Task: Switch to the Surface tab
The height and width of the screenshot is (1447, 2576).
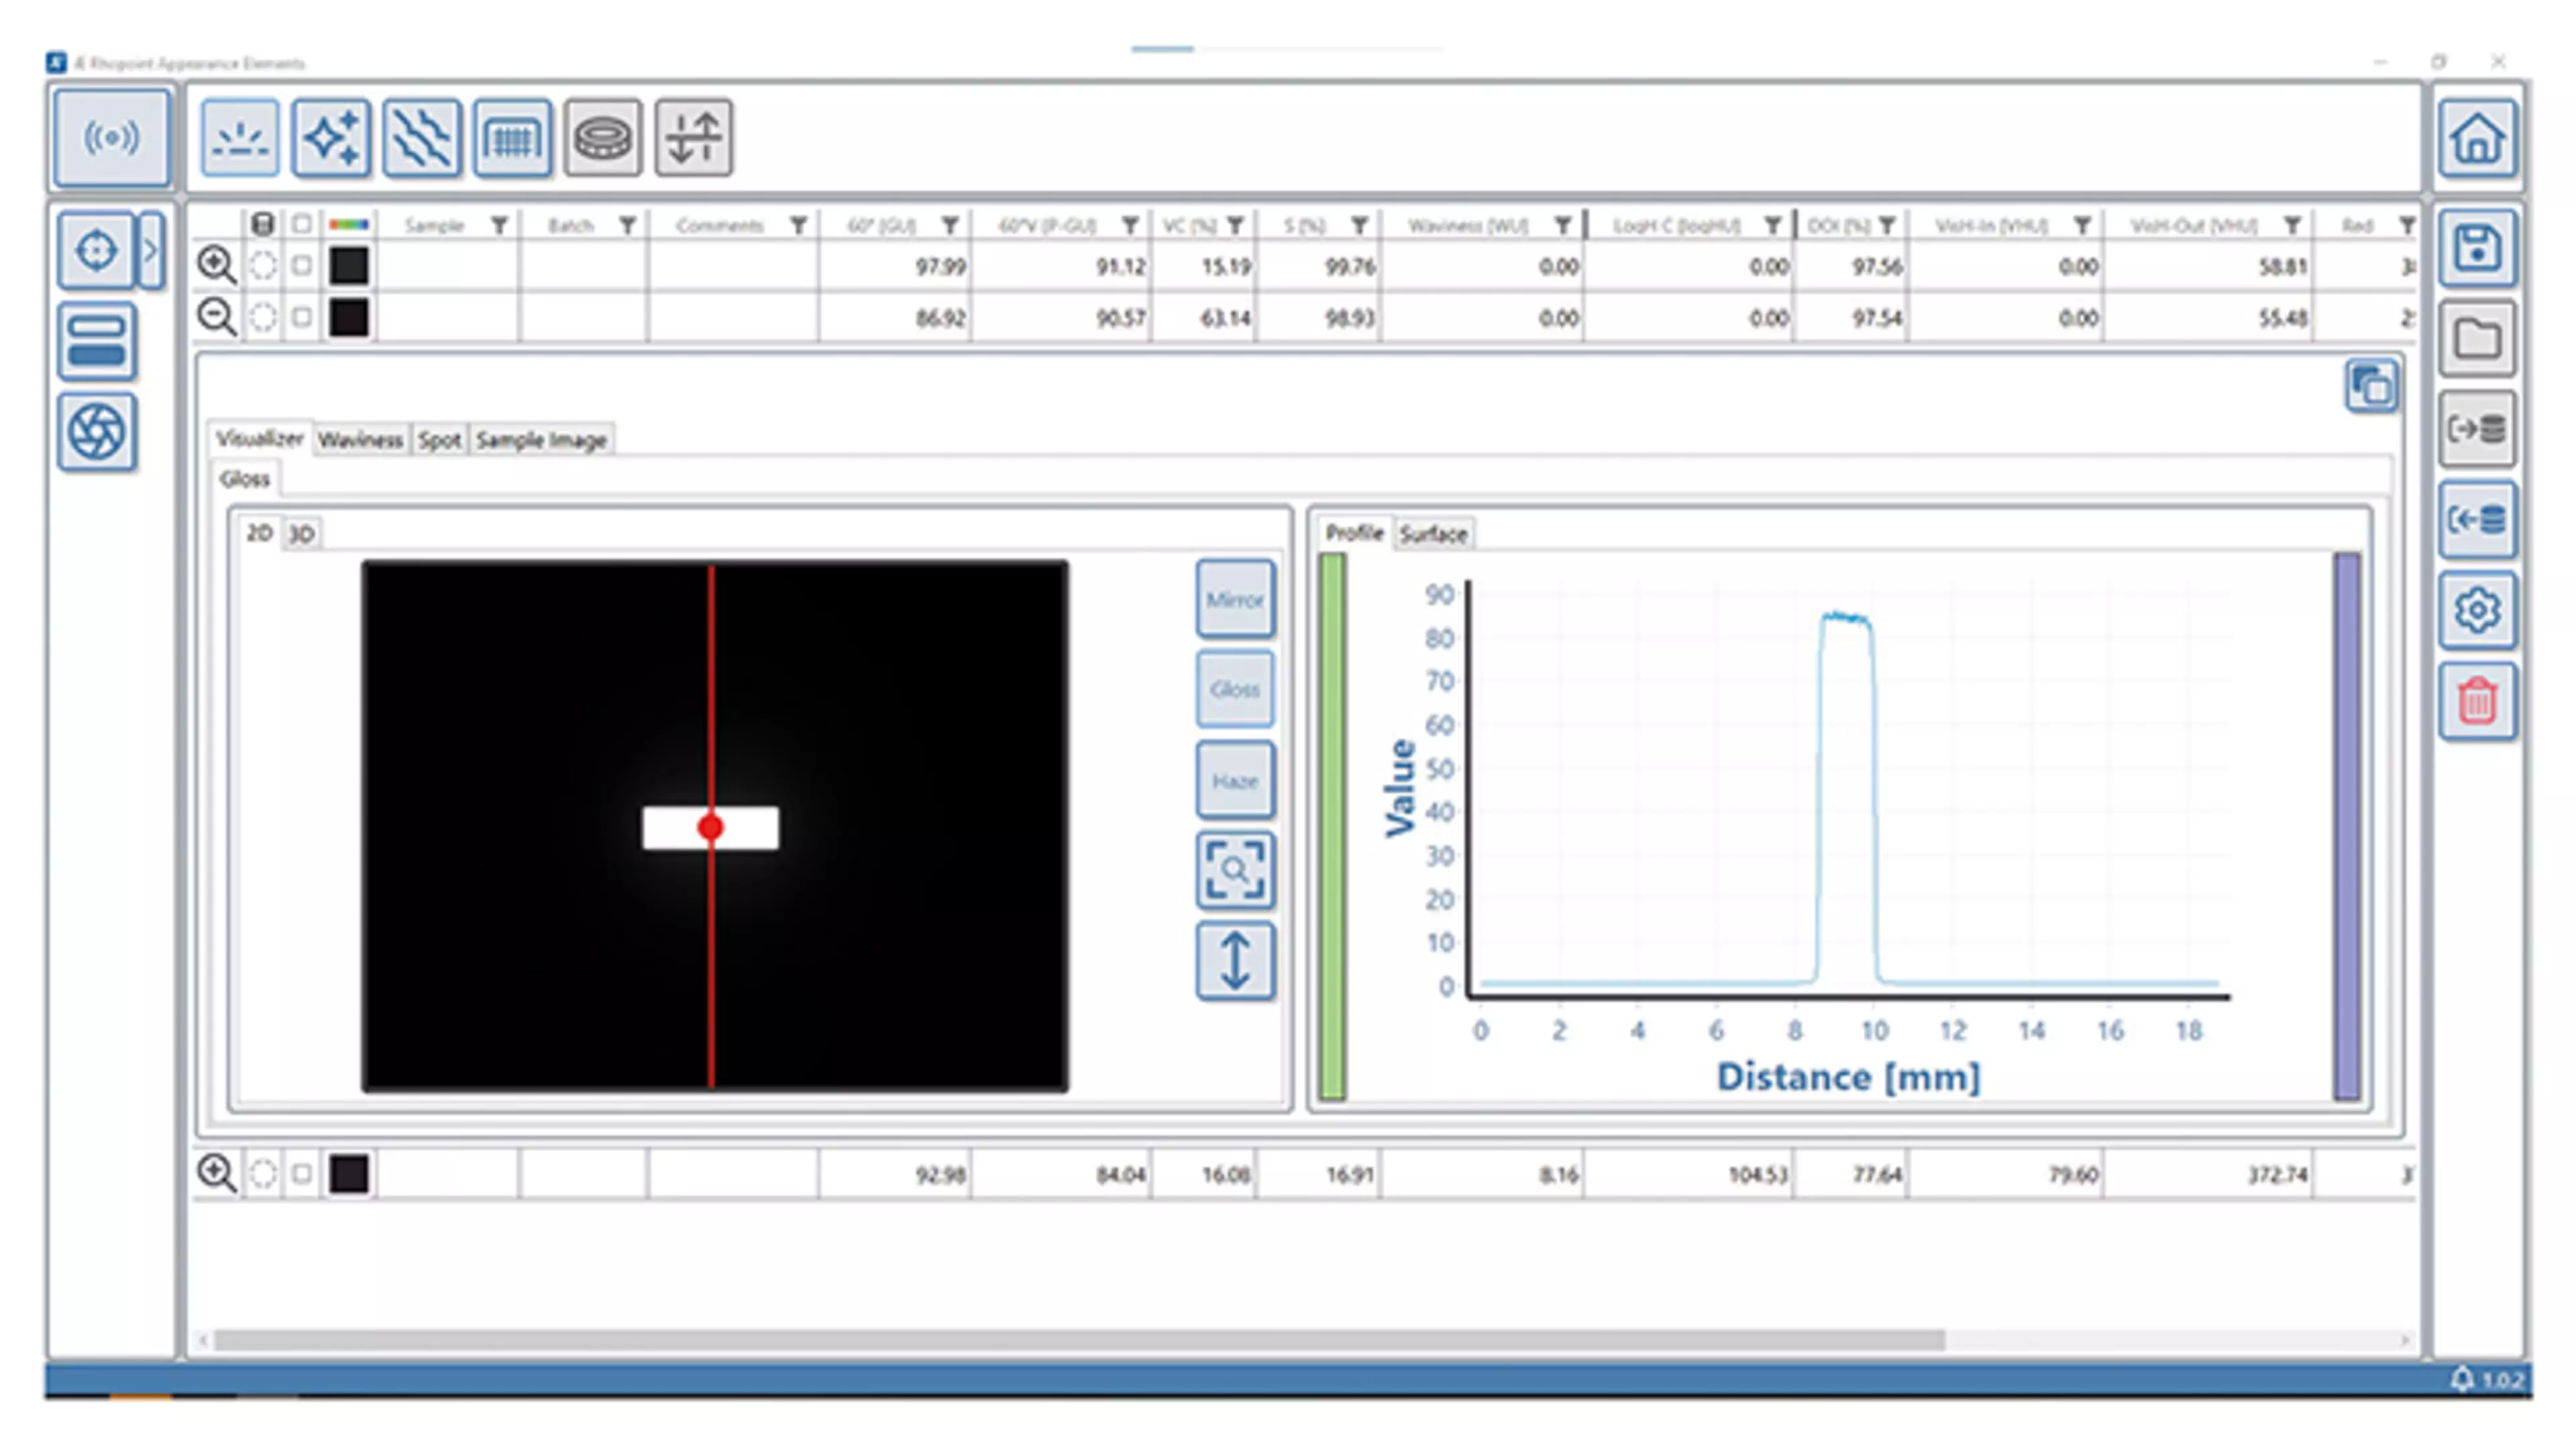Action: click(1433, 534)
